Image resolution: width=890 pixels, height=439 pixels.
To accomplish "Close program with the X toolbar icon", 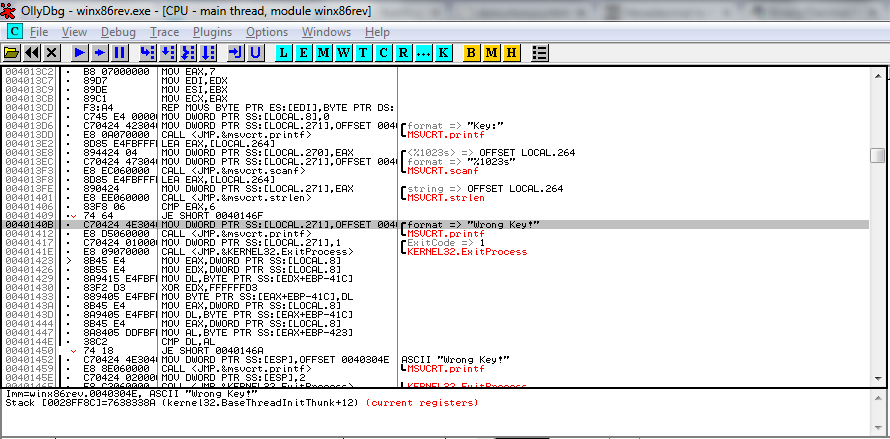I will pyautogui.click(x=52, y=53).
